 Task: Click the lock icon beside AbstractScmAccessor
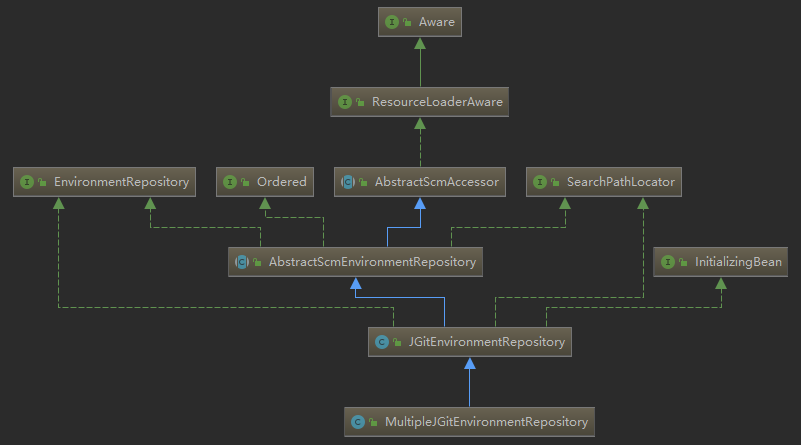[363, 182]
